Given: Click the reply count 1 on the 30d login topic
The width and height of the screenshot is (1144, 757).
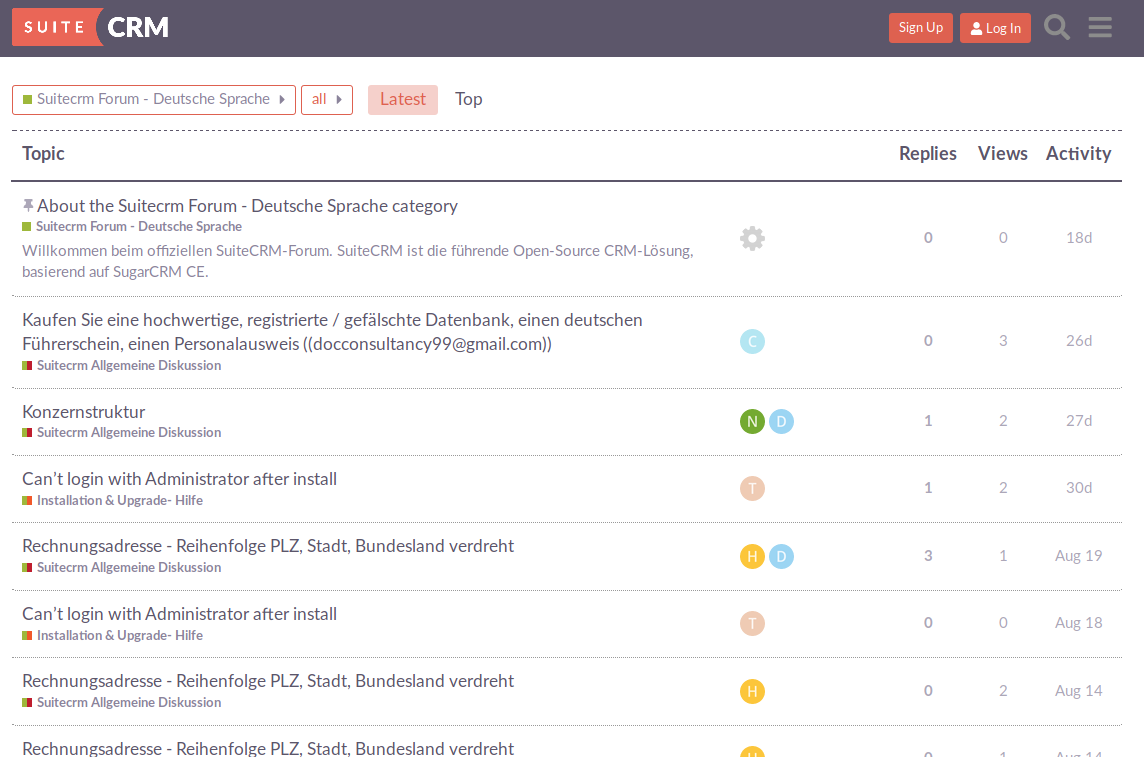Looking at the screenshot, I should coord(928,488).
